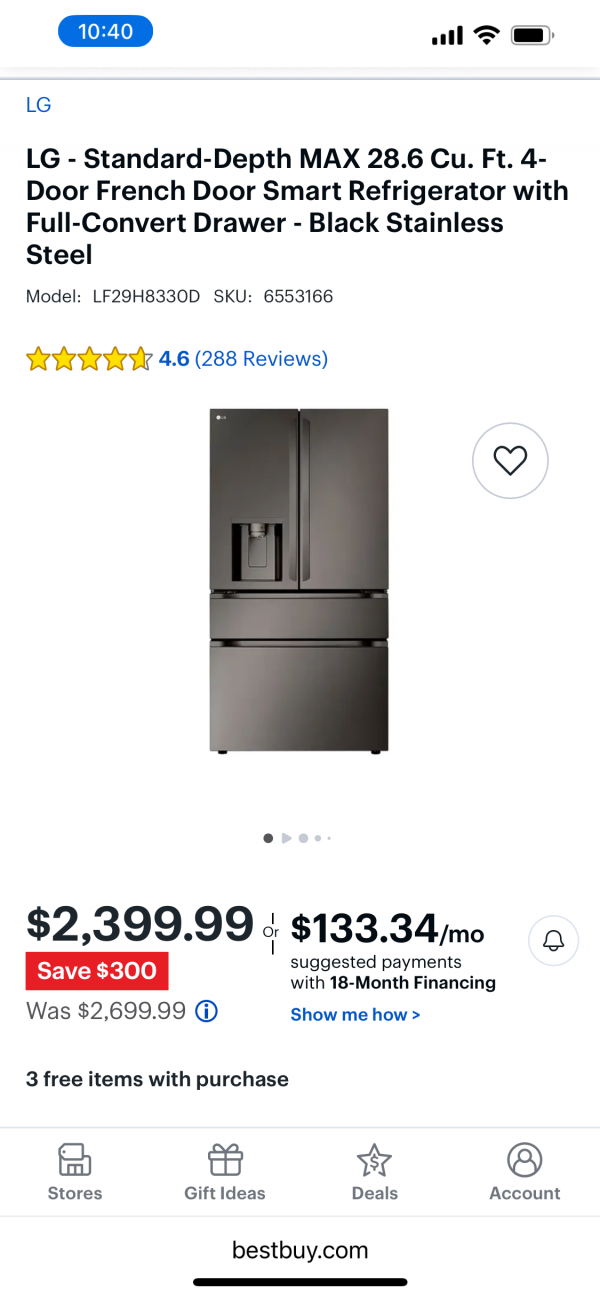Tap the price alert bell icon
This screenshot has height=1299, width=600.
(553, 940)
